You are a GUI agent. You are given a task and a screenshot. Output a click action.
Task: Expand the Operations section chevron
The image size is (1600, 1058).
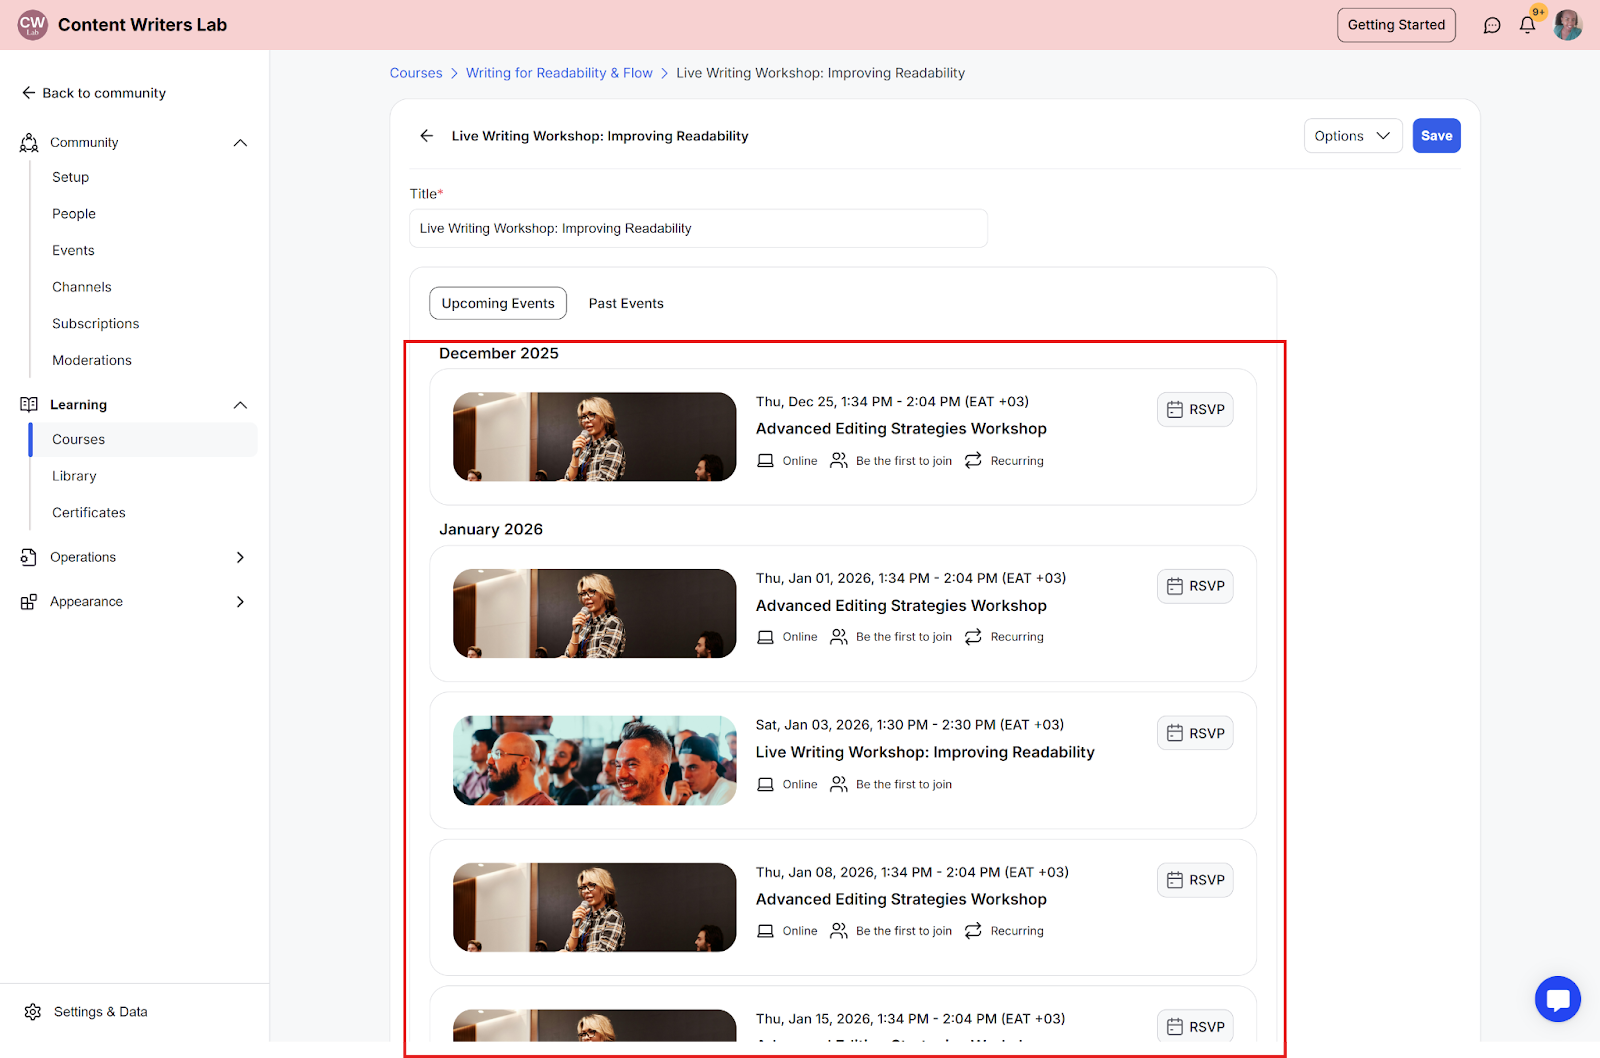click(x=240, y=557)
